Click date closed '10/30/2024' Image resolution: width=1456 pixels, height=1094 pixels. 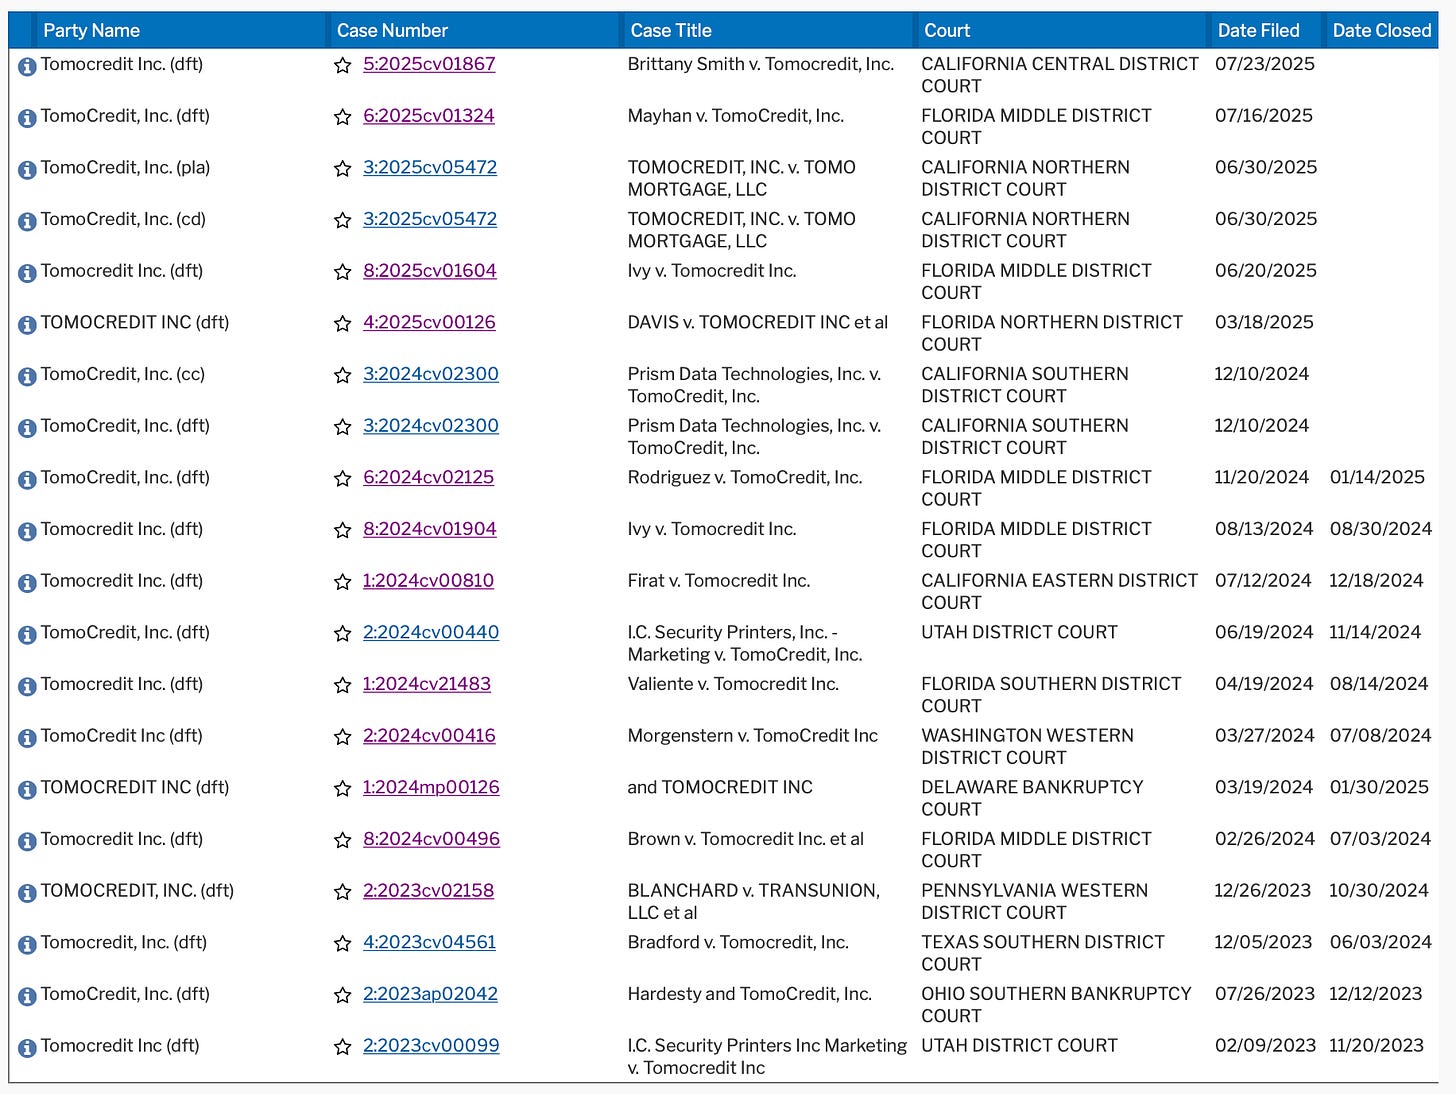(1379, 891)
